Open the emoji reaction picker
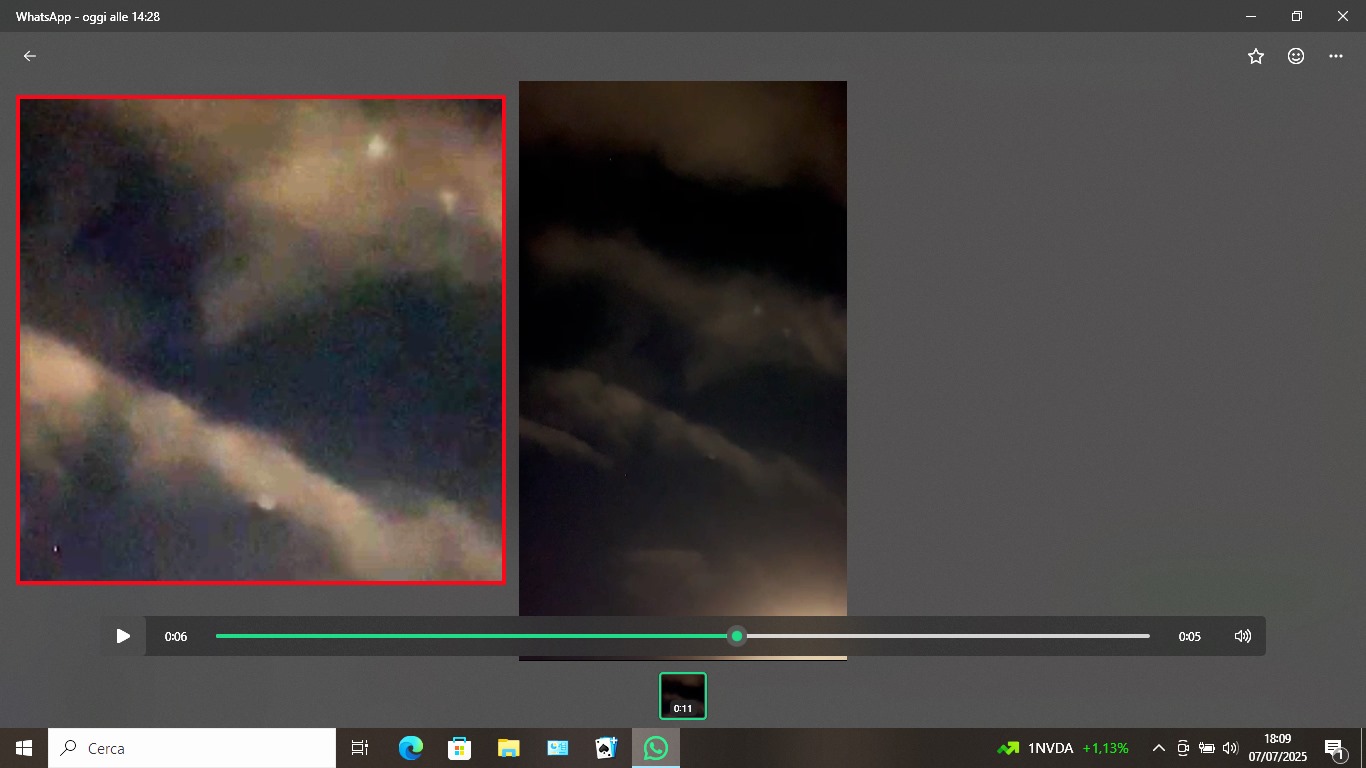This screenshot has width=1366, height=768. coord(1296,56)
